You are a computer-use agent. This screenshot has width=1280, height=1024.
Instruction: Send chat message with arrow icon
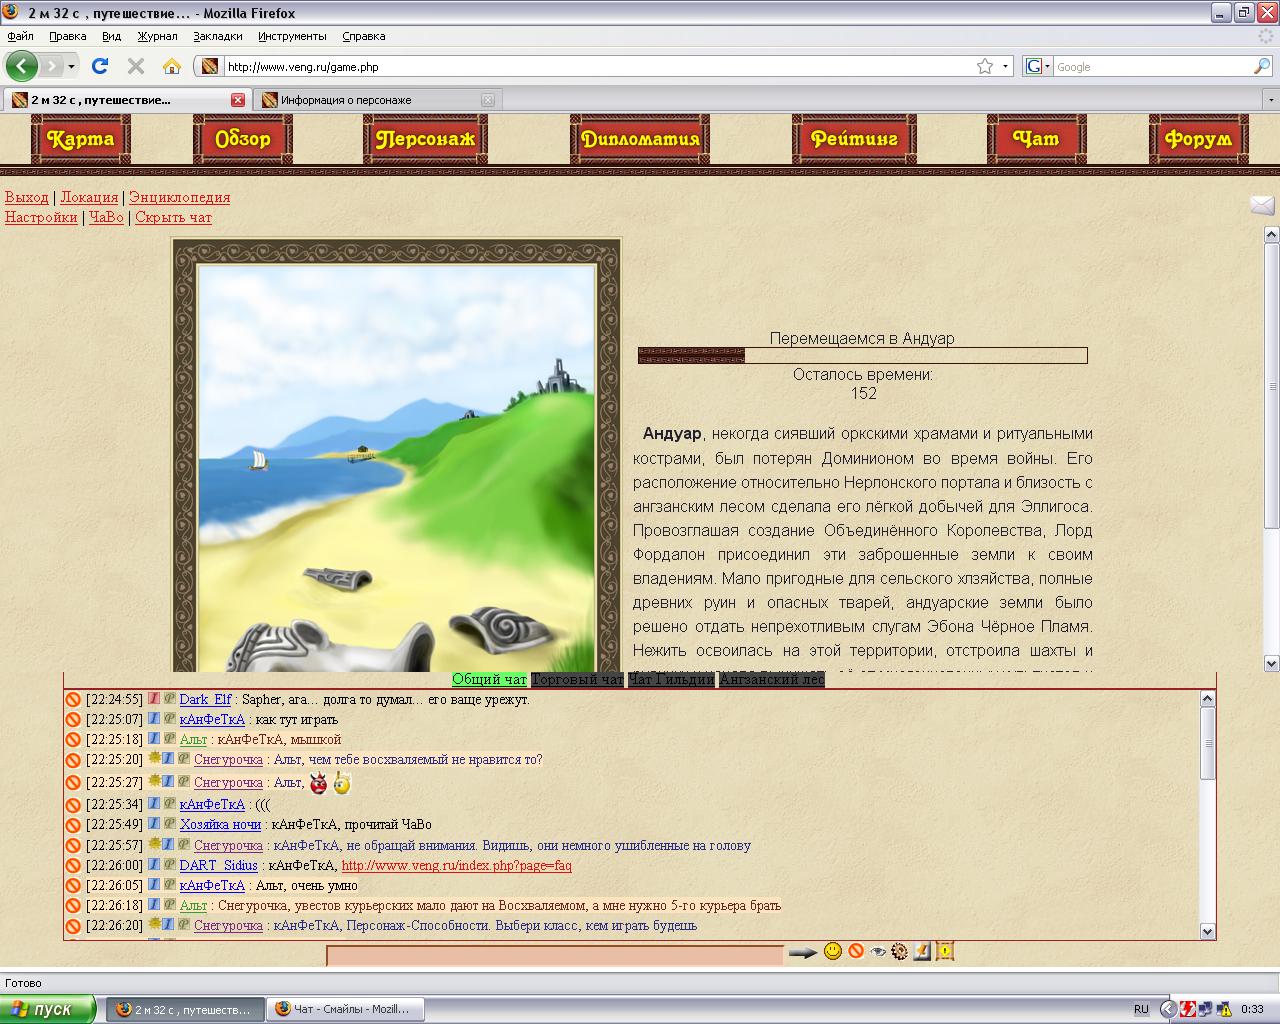[802, 952]
